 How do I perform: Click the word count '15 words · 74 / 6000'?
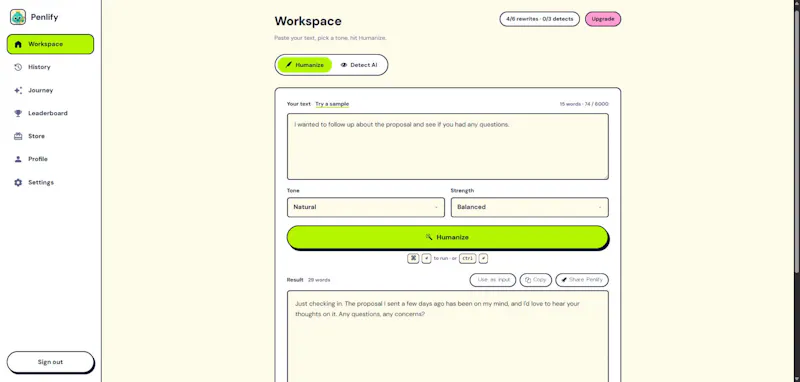[x=584, y=104]
